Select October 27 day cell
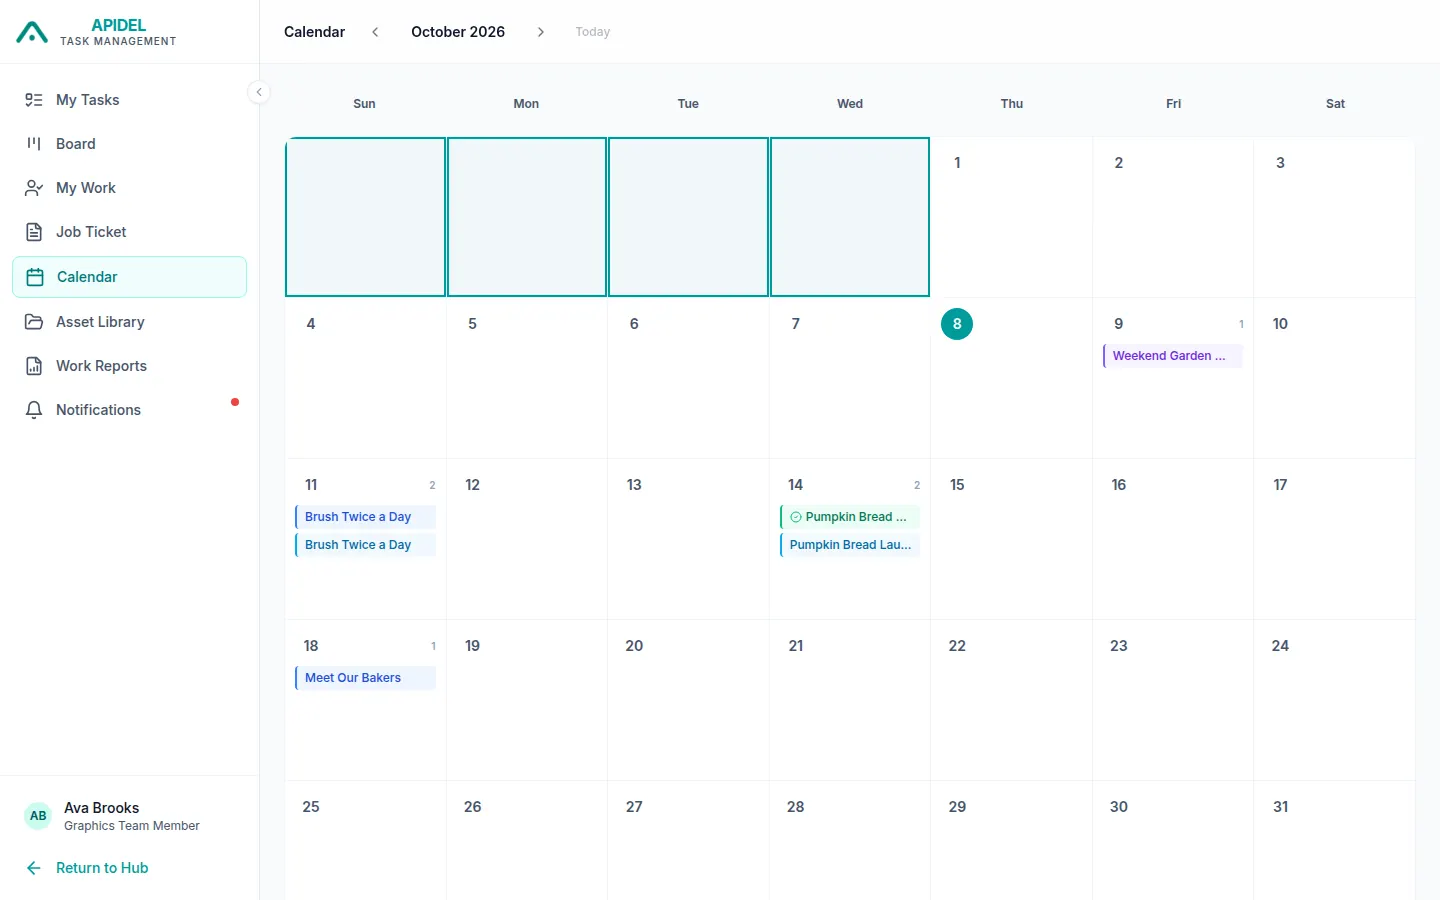This screenshot has height=900, width=1440. [x=688, y=840]
